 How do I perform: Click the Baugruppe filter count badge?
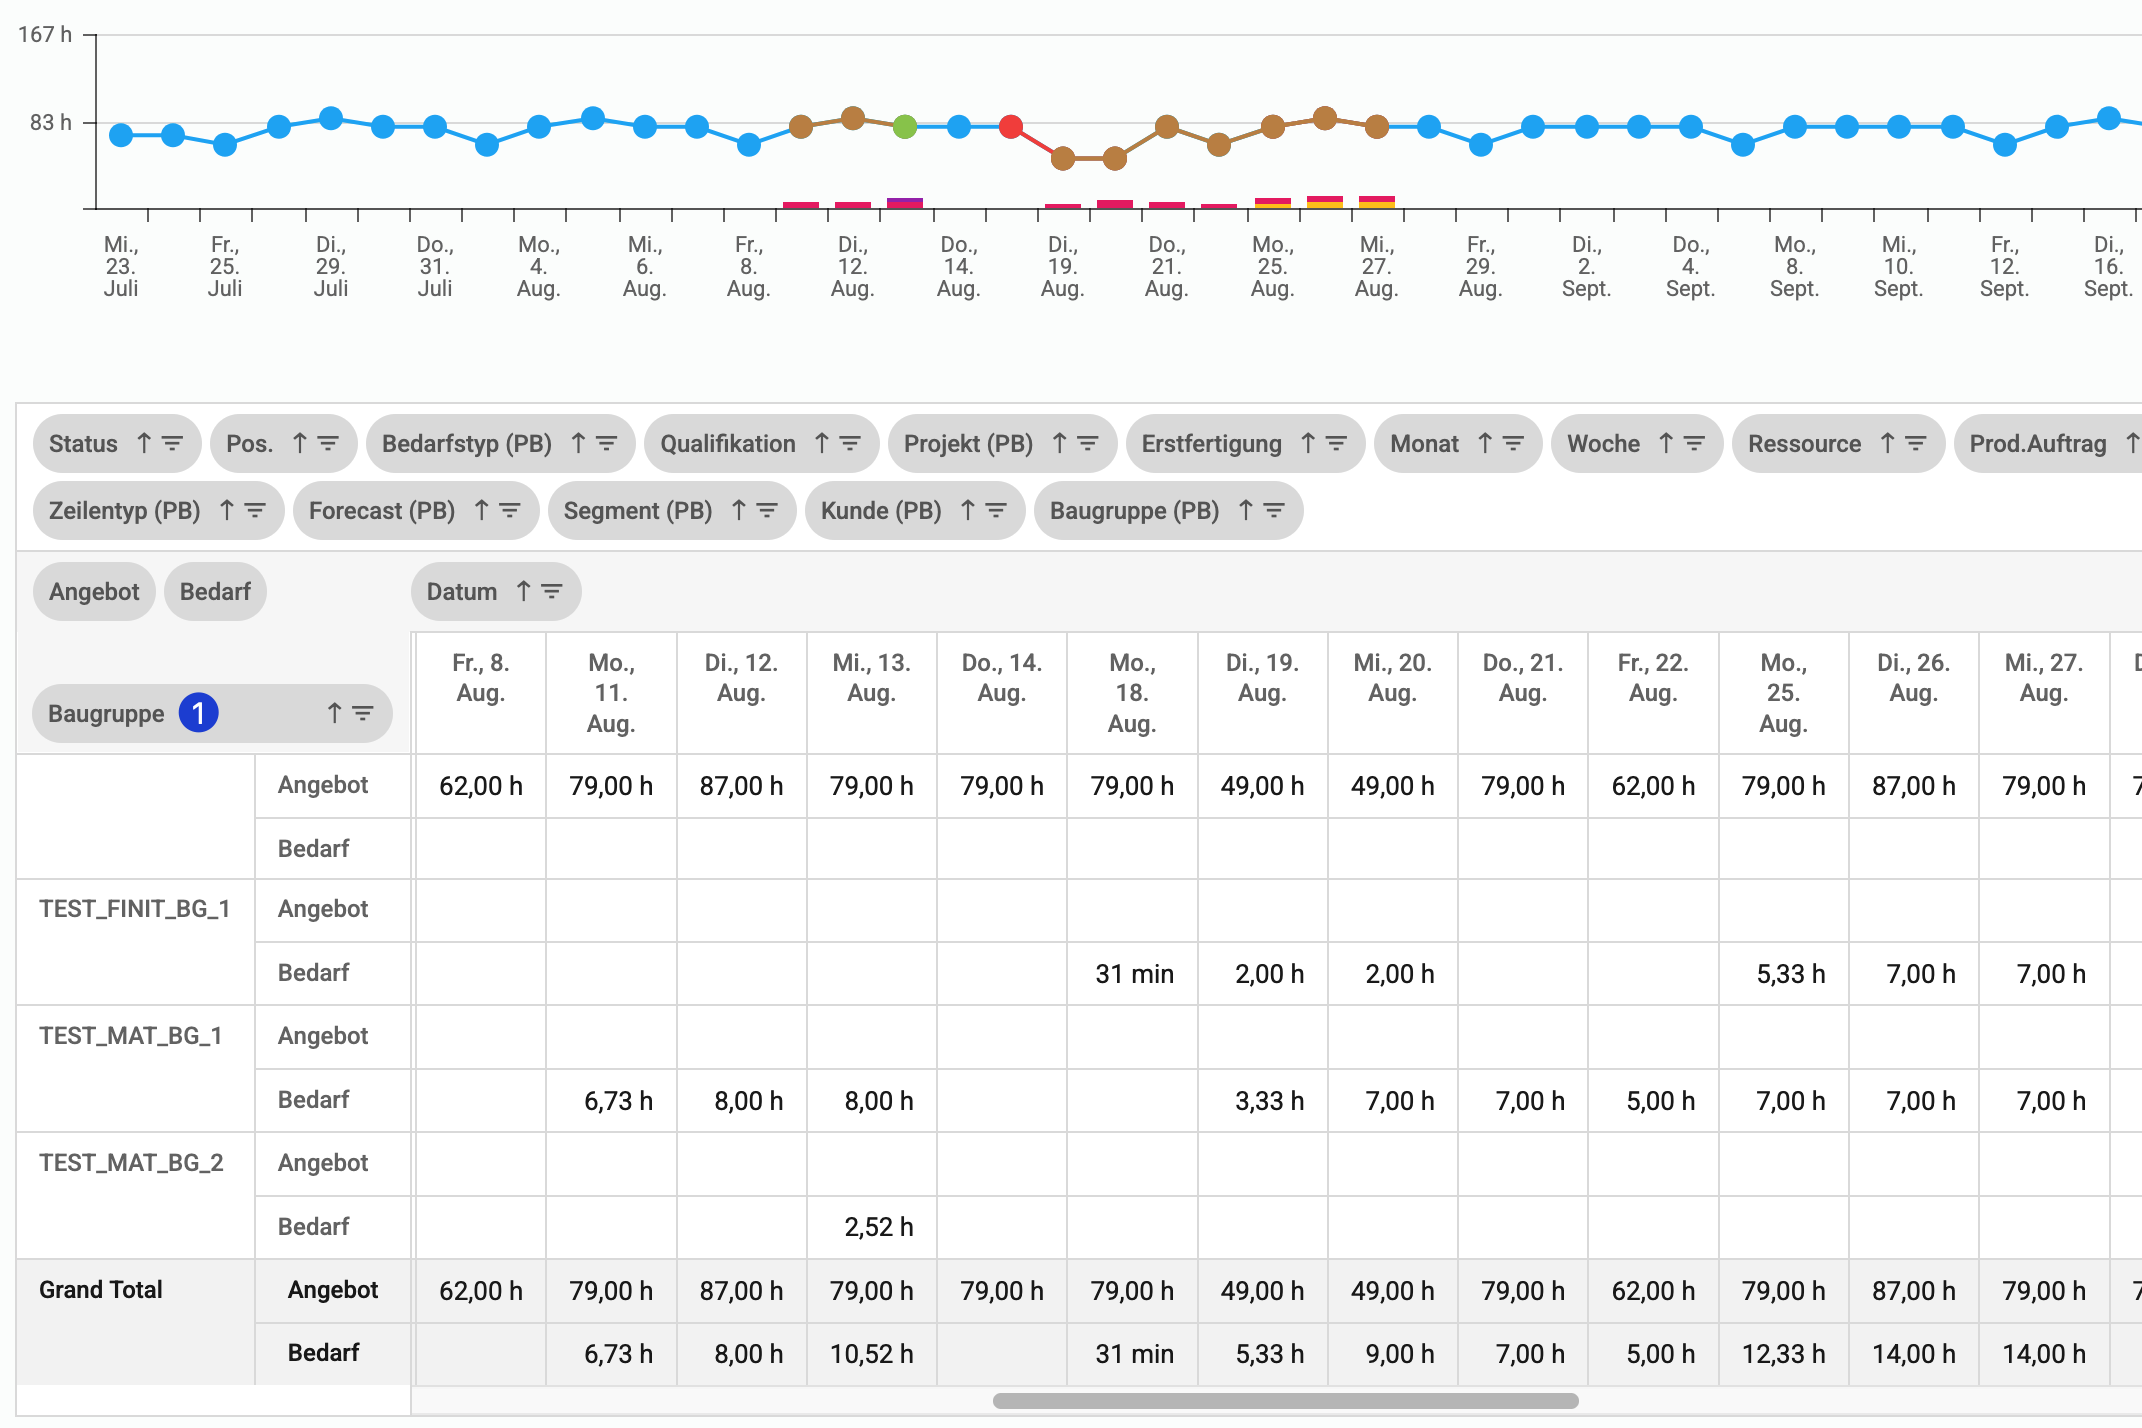(198, 713)
